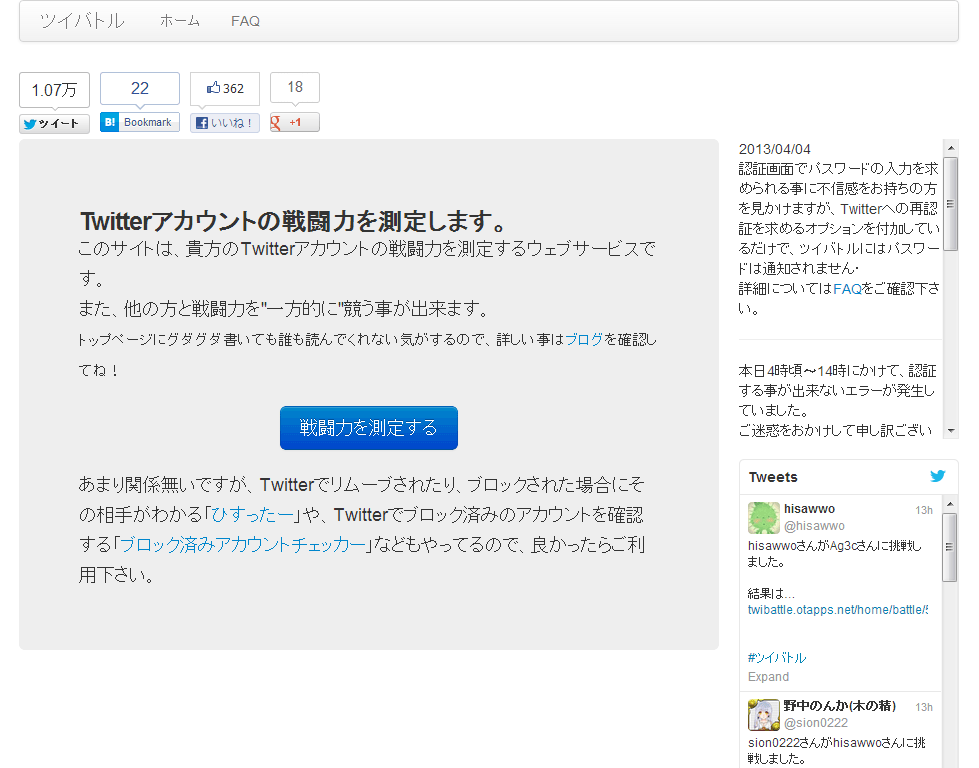Click the Facebook いいね! button
This screenshot has height=768, width=979.
pos(225,123)
